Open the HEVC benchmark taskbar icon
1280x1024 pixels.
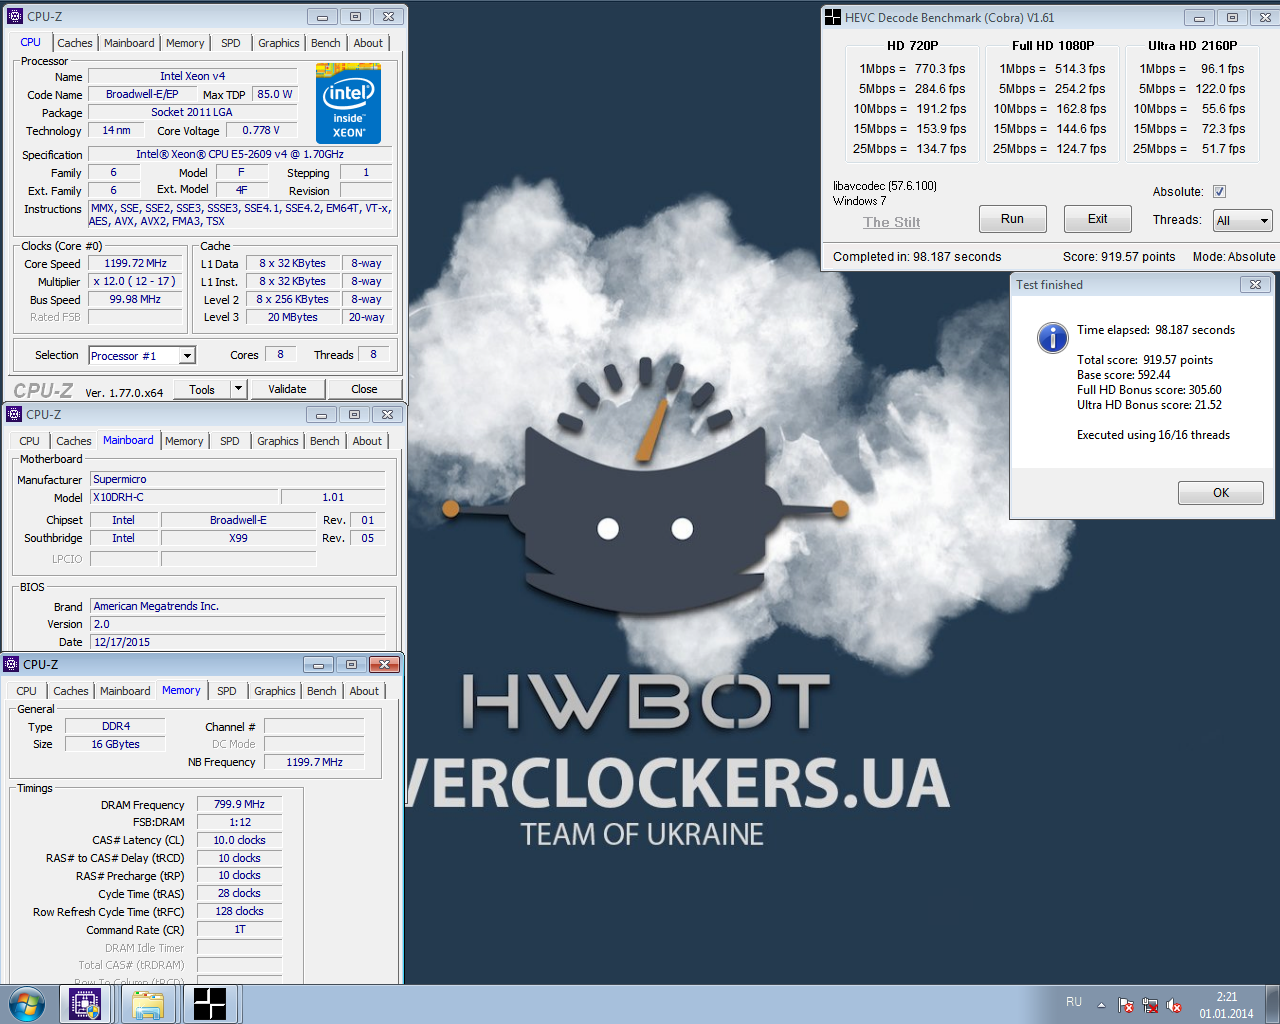tap(210, 1004)
